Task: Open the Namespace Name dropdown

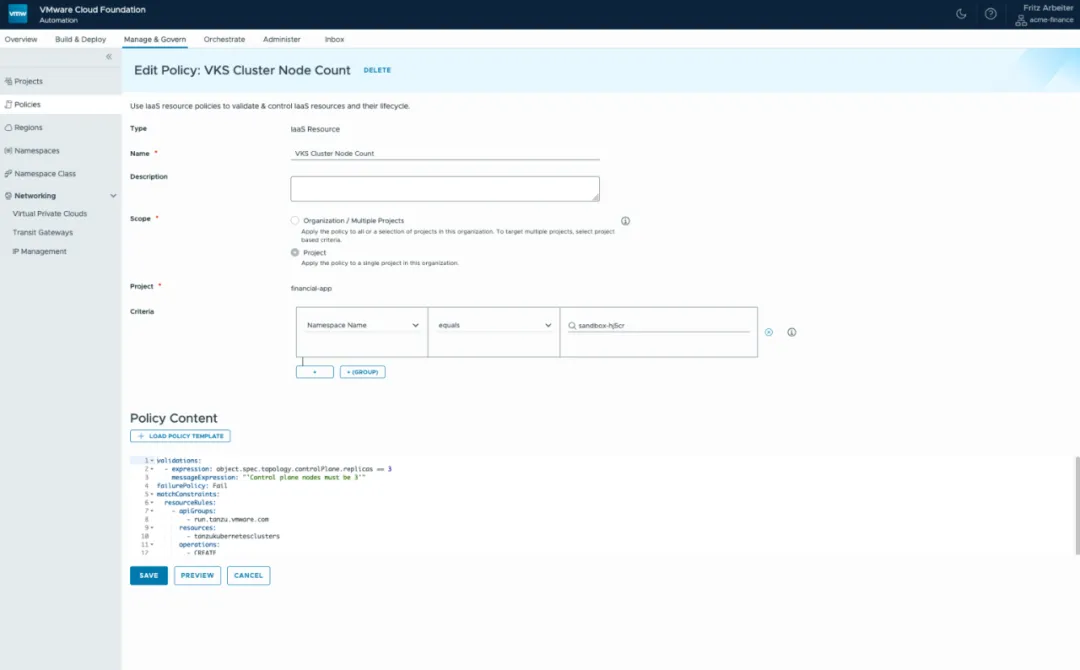Action: click(362, 325)
